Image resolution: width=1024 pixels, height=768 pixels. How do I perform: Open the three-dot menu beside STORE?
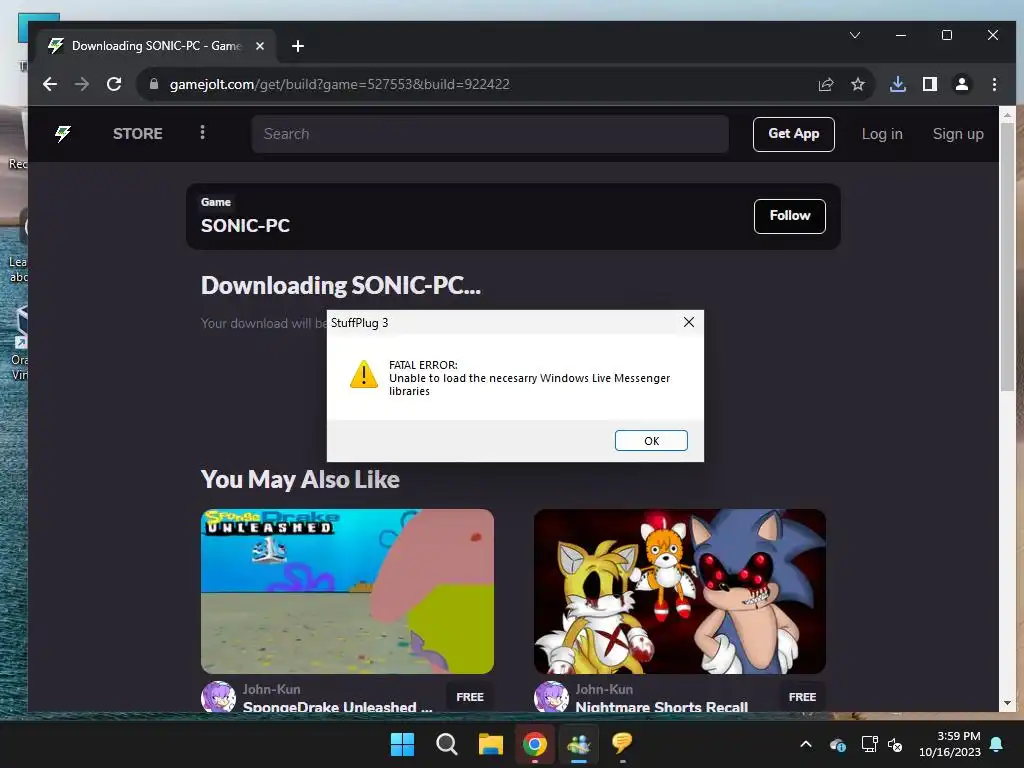click(202, 133)
